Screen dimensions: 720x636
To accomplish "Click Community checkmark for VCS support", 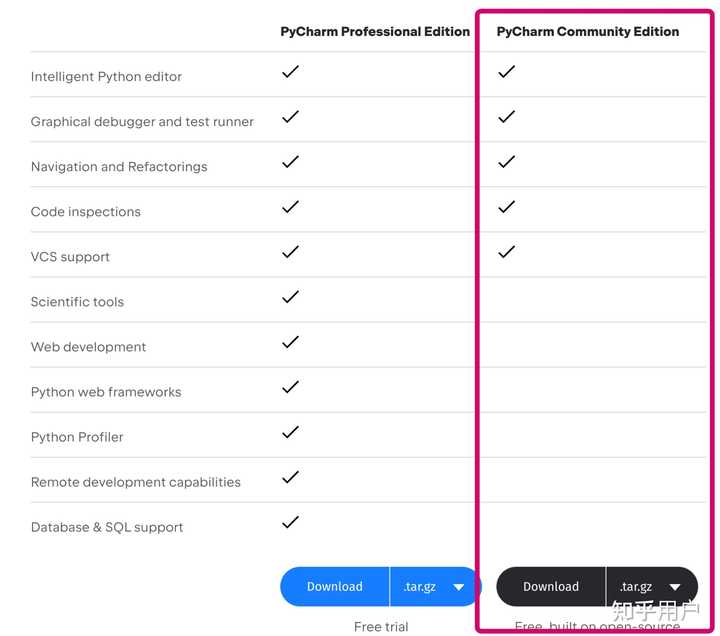I will [506, 252].
